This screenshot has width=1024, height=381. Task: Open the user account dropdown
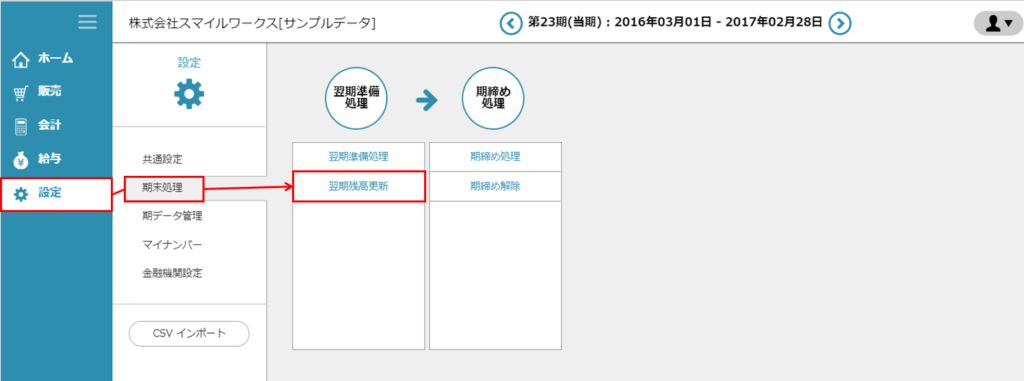coord(998,24)
